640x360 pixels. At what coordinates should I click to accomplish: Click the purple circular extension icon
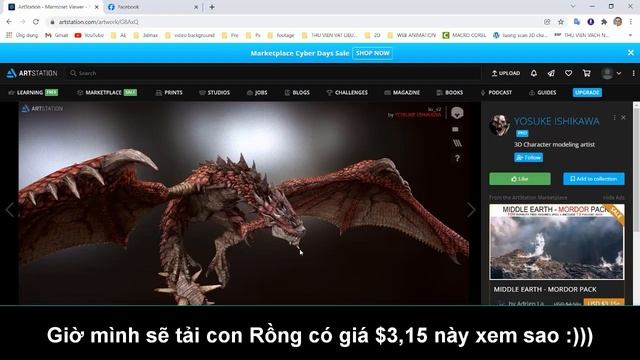point(591,22)
